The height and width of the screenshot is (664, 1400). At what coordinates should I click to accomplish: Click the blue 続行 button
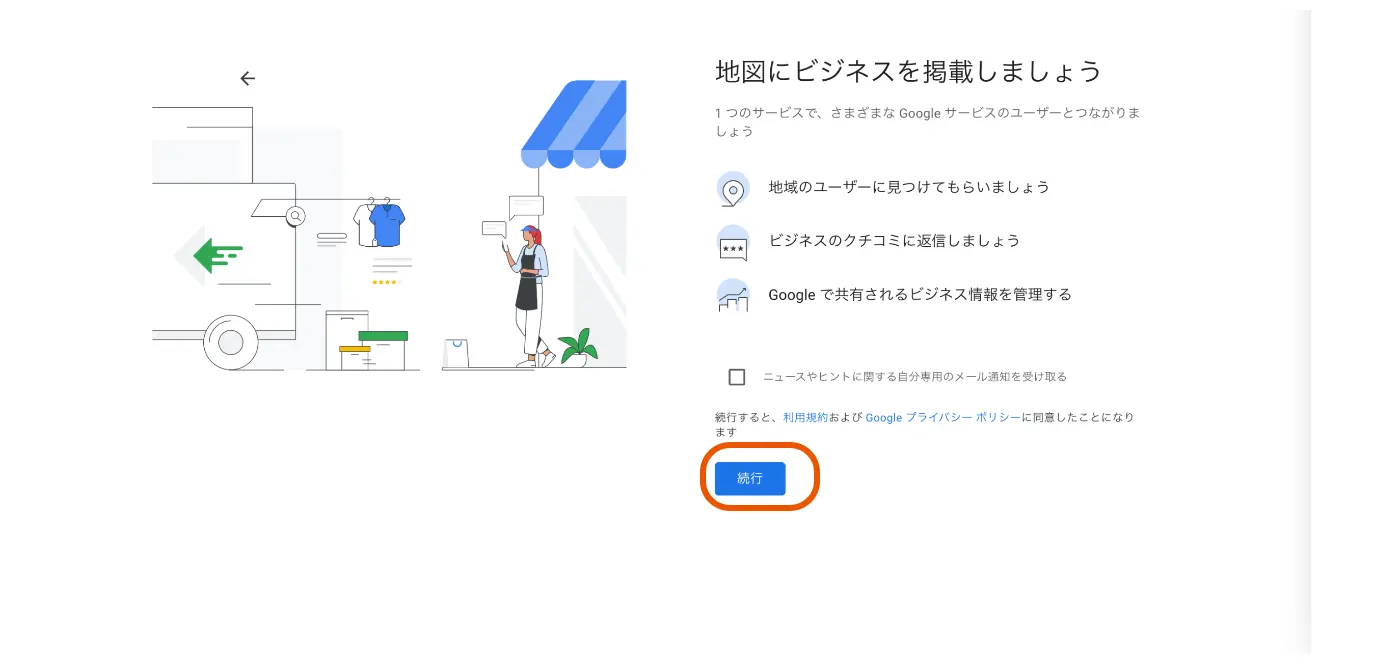click(750, 479)
